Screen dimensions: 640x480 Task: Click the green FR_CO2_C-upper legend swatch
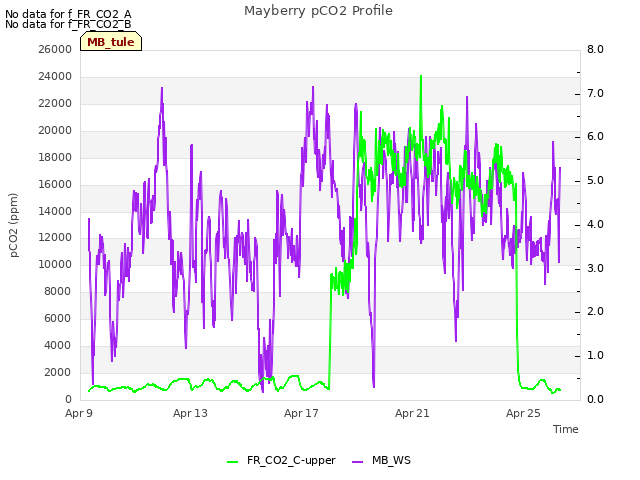232,462
